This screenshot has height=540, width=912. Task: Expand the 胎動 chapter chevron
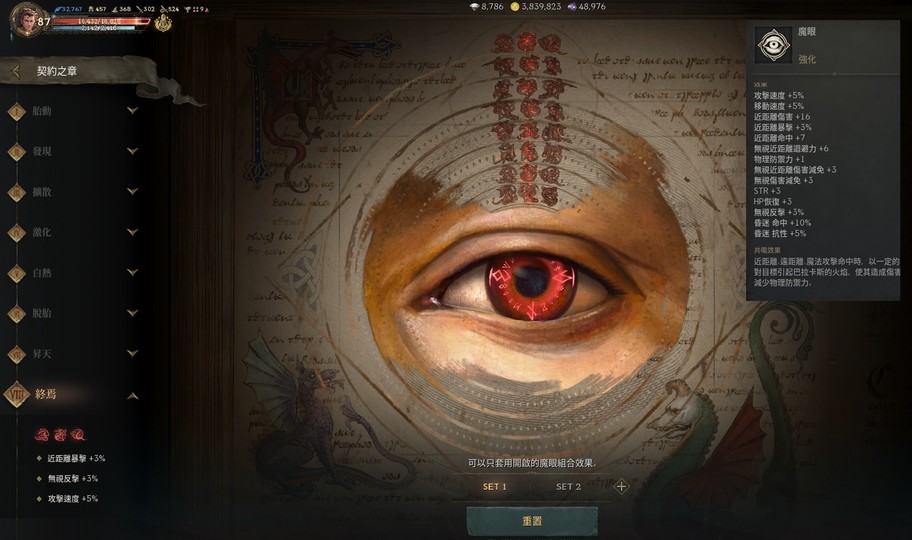pyautogui.click(x=133, y=110)
